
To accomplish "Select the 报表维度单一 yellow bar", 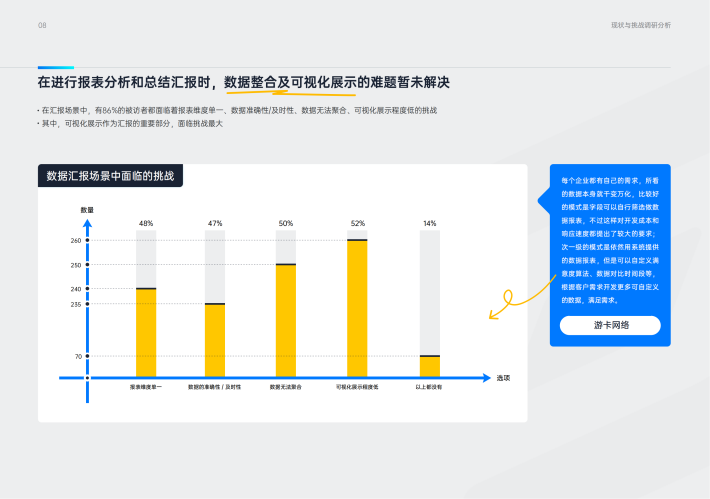I will coord(146,332).
